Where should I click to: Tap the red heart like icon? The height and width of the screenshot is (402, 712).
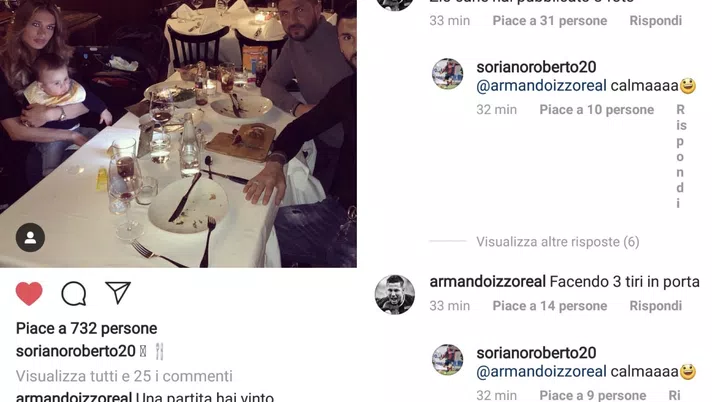pos(29,293)
